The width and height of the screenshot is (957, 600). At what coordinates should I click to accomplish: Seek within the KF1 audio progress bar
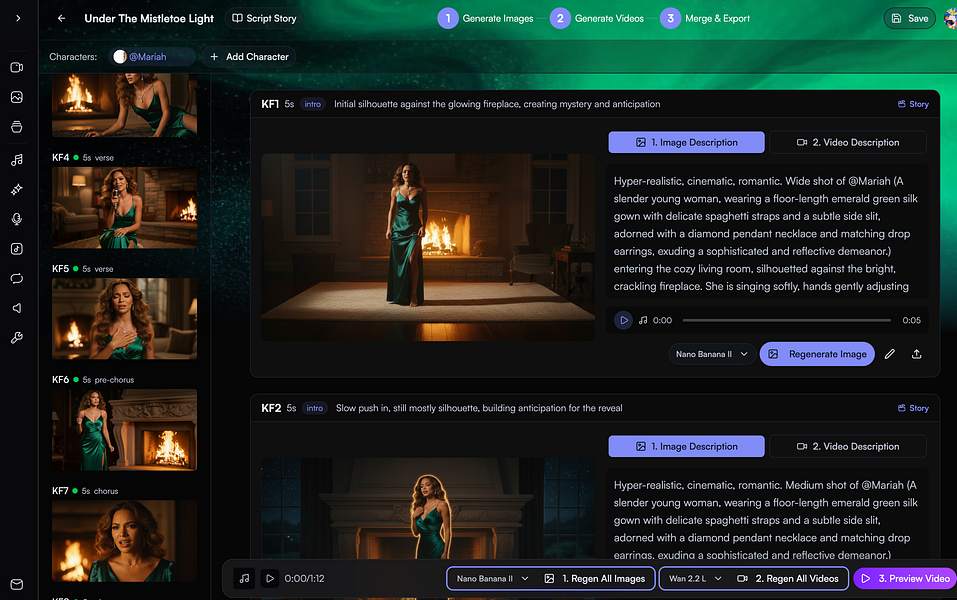point(787,320)
